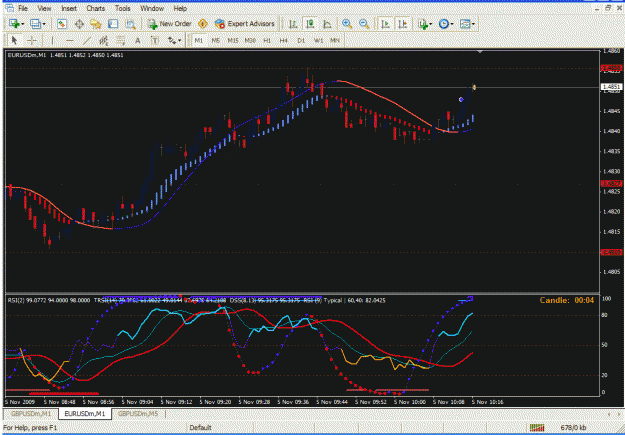Select the H4 timeframe button
The image size is (625, 435).
point(283,40)
